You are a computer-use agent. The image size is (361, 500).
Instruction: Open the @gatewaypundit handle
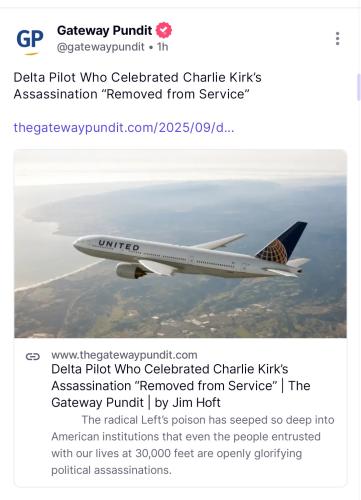[100, 47]
